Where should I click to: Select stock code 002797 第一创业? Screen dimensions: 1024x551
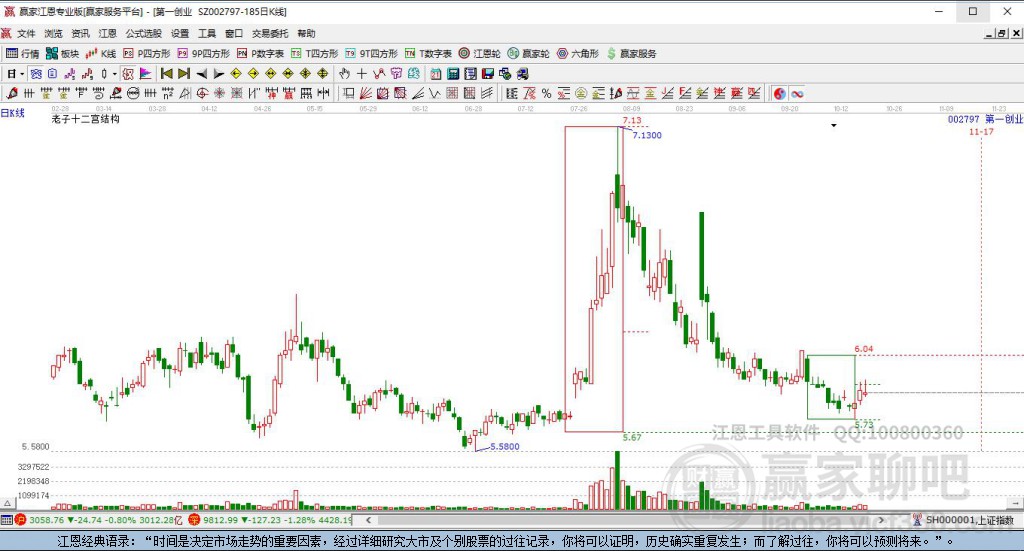pos(985,119)
